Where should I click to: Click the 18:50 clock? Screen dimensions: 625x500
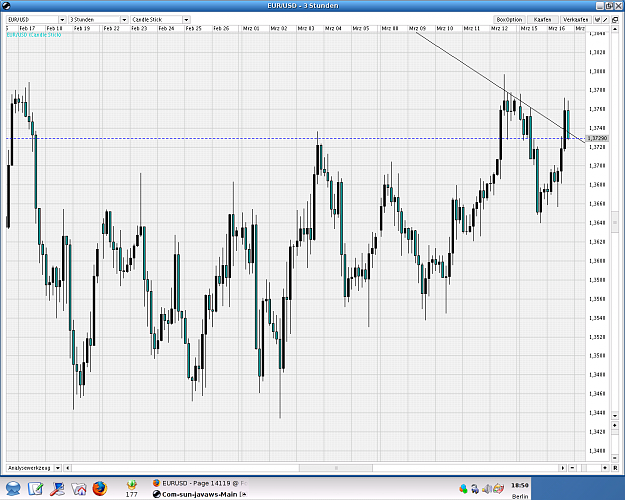(520, 485)
